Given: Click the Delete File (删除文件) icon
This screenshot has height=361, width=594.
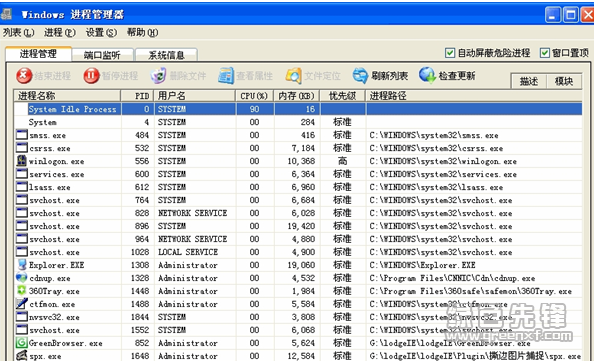Looking at the screenshot, I should click(x=158, y=76).
